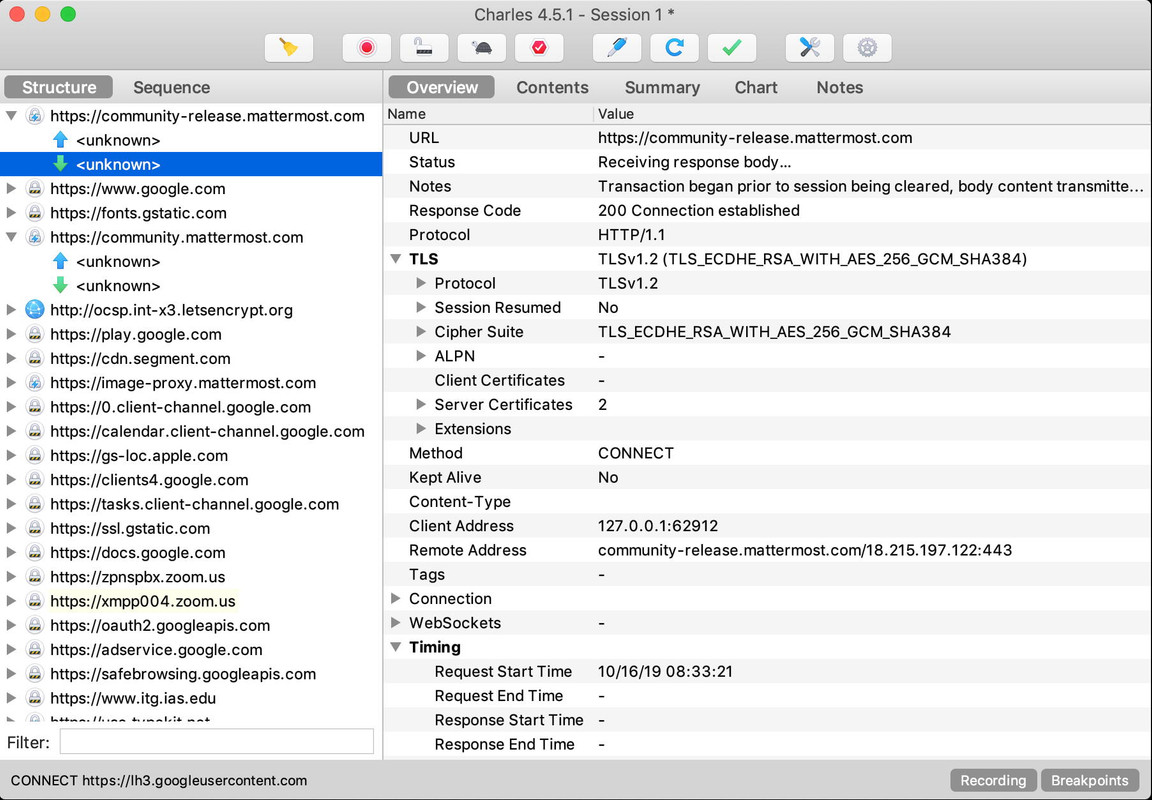Switch to Sequence view tab
Image resolution: width=1152 pixels, height=800 pixels.
click(171, 87)
